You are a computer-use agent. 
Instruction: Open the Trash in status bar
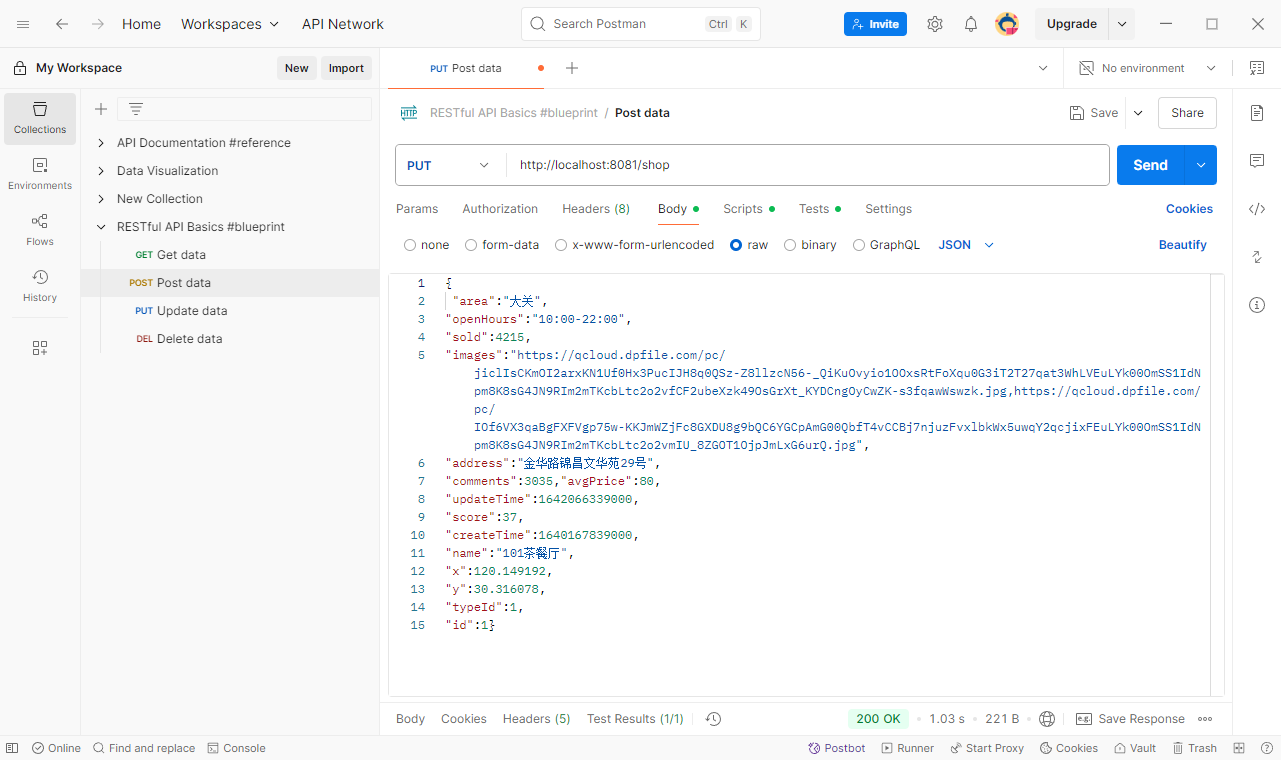point(1195,748)
